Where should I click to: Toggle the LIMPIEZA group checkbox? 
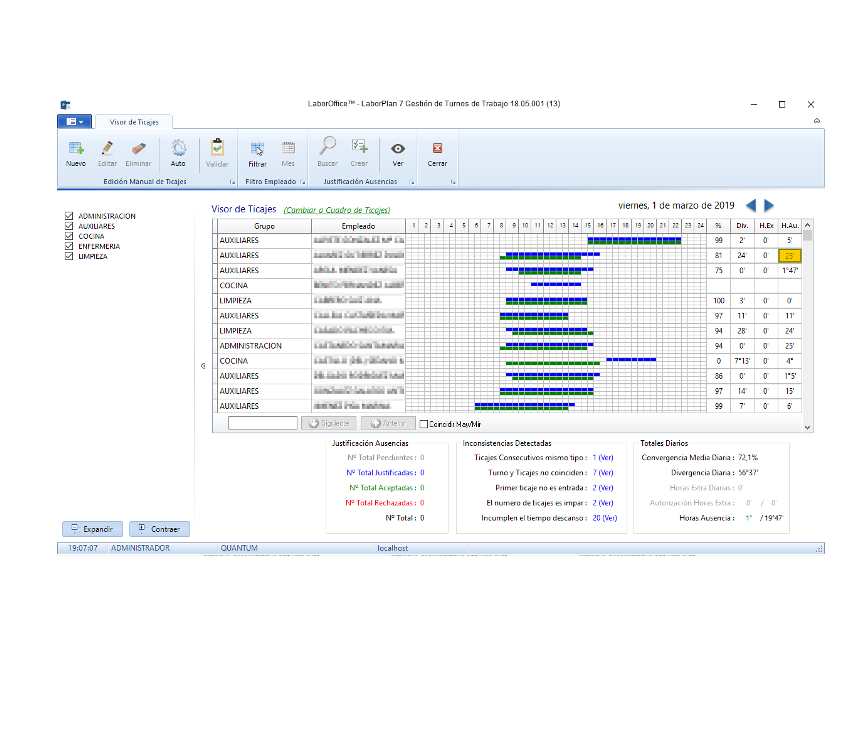(x=69, y=256)
